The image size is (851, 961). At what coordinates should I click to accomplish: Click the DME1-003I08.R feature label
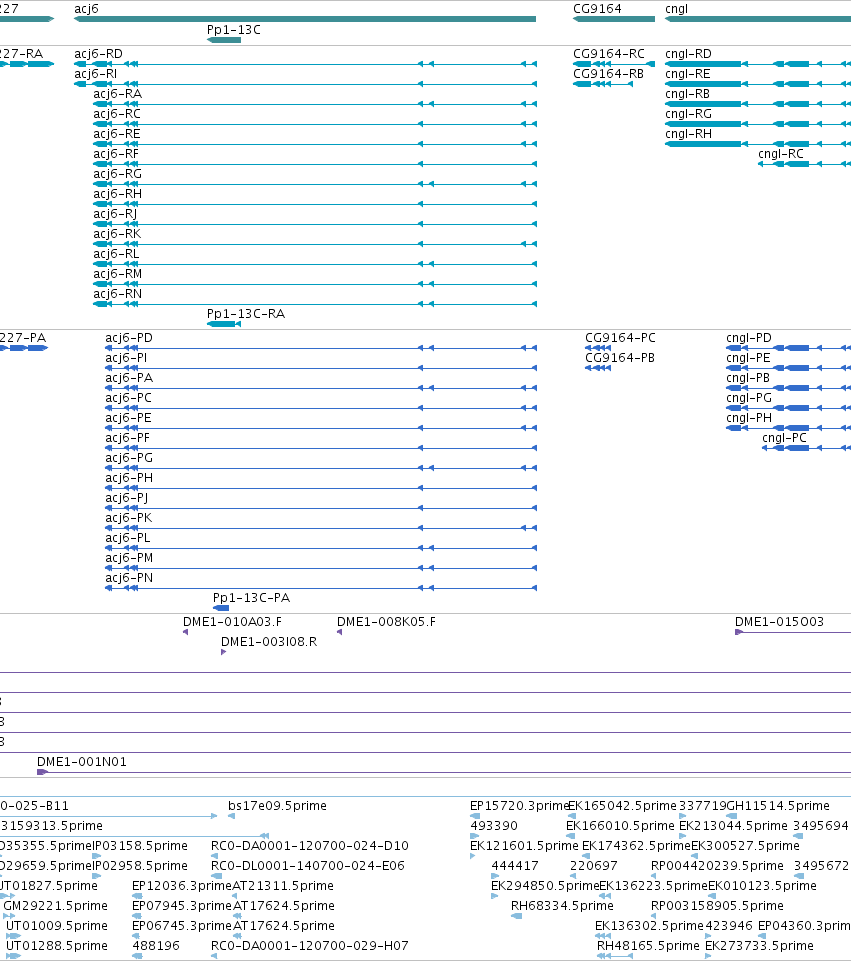(269, 642)
